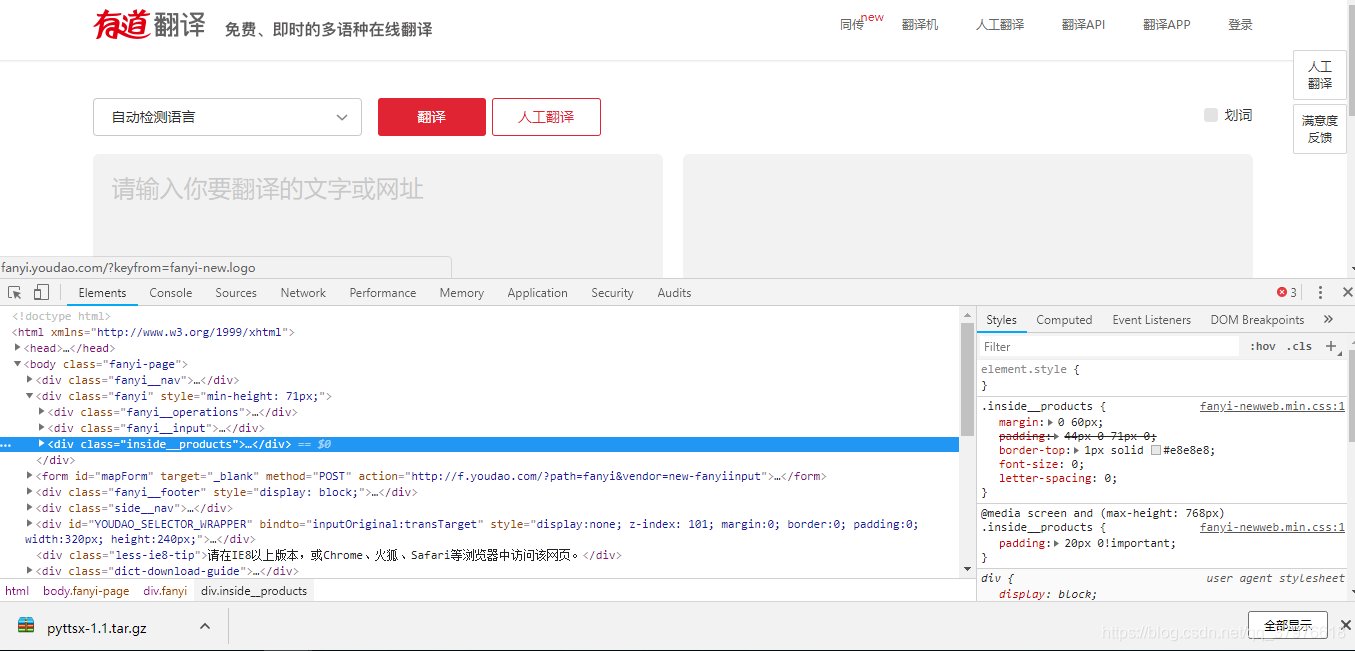Open download options arrow for pyttsx file
Screen dimensions: 1355x651
tap(205, 627)
